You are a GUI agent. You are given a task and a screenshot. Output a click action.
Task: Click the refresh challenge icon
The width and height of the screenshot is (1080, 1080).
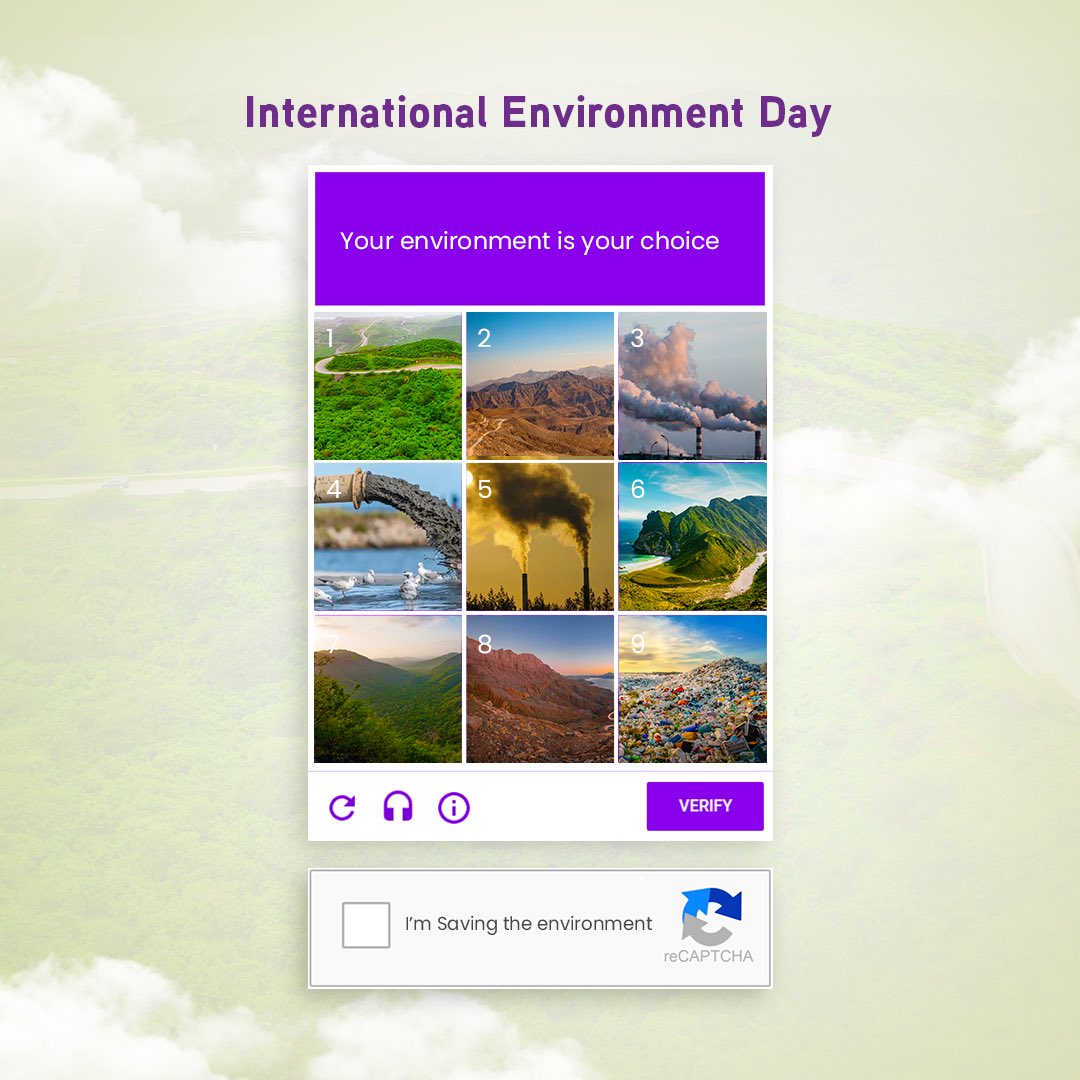tap(342, 807)
